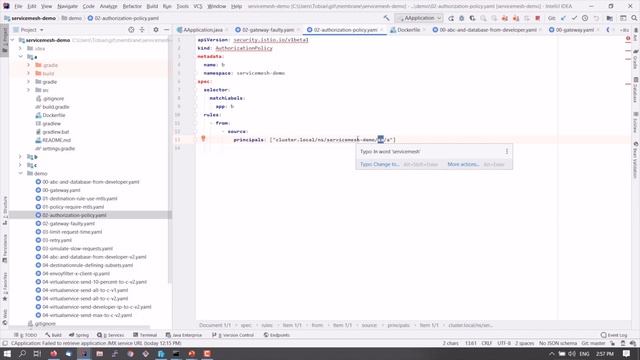Switch to Dockerfile editor tab

click(408, 30)
